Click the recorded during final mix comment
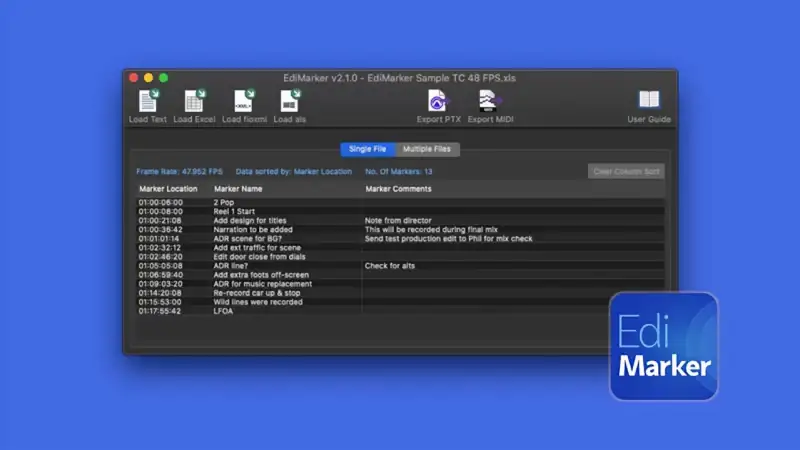 431,230
